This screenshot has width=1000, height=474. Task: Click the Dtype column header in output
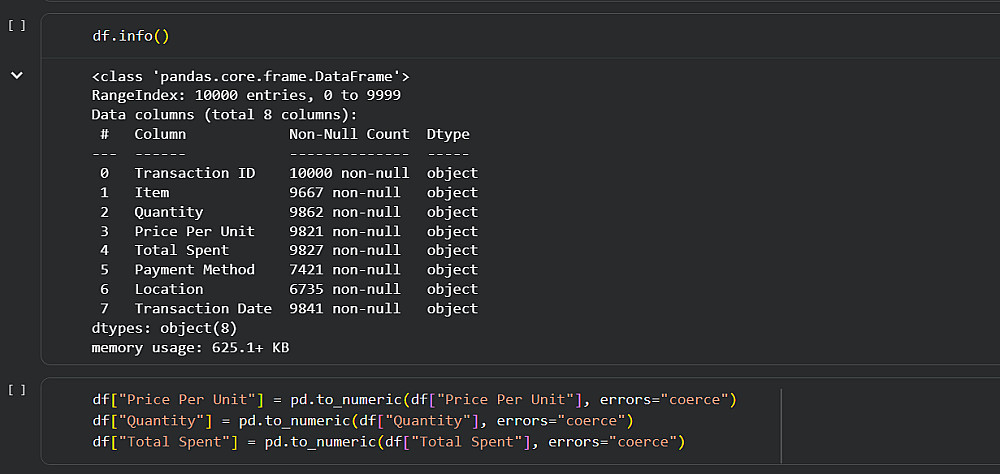[448, 134]
